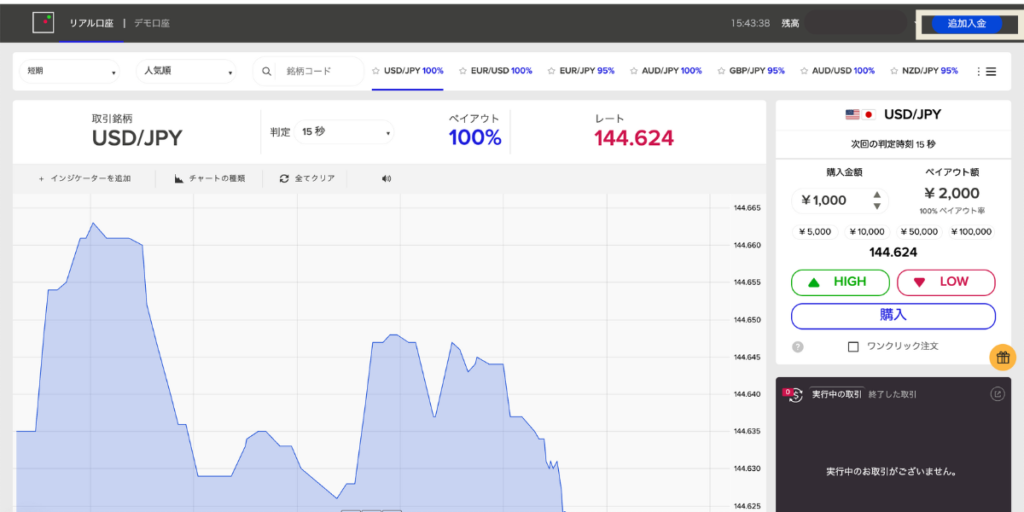
Task: Expand the 判定 15 秒 dropdown
Action: [x=345, y=132]
